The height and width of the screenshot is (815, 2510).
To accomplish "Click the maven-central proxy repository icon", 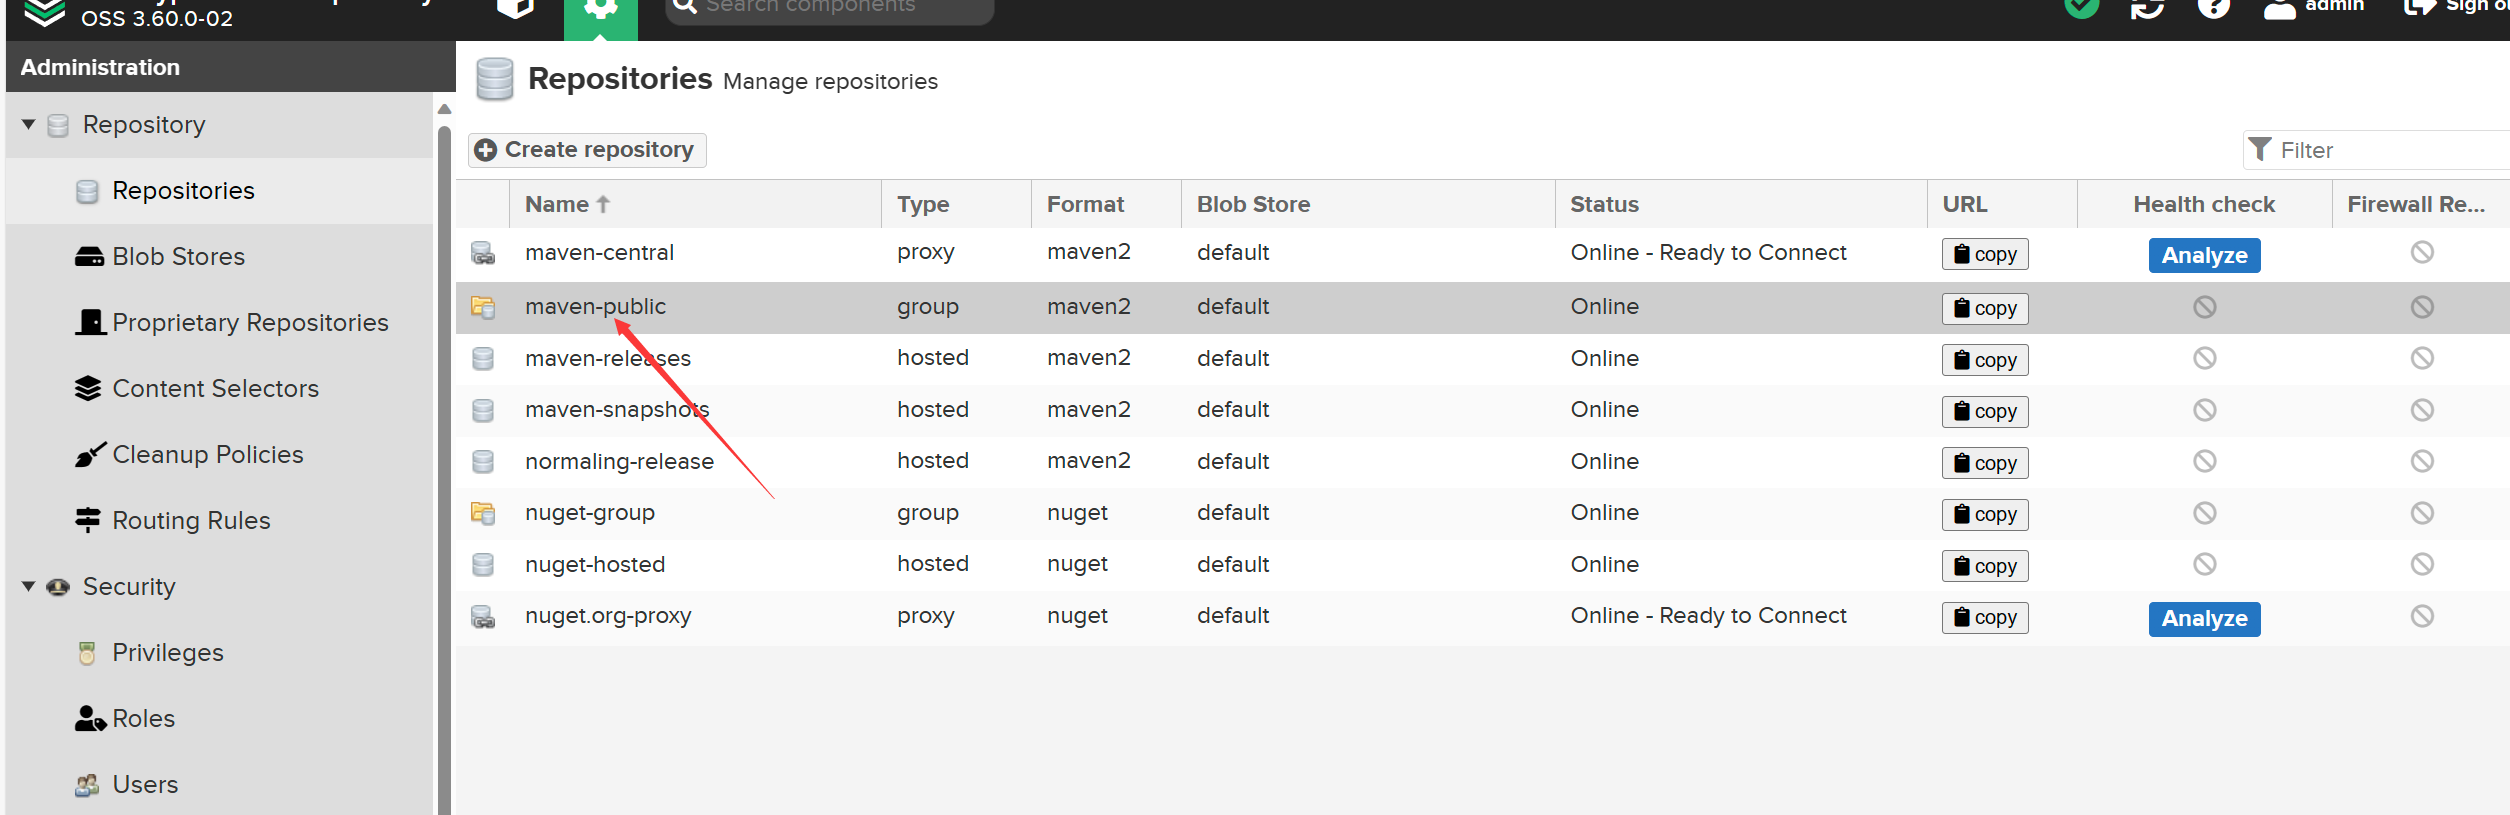I will [483, 253].
